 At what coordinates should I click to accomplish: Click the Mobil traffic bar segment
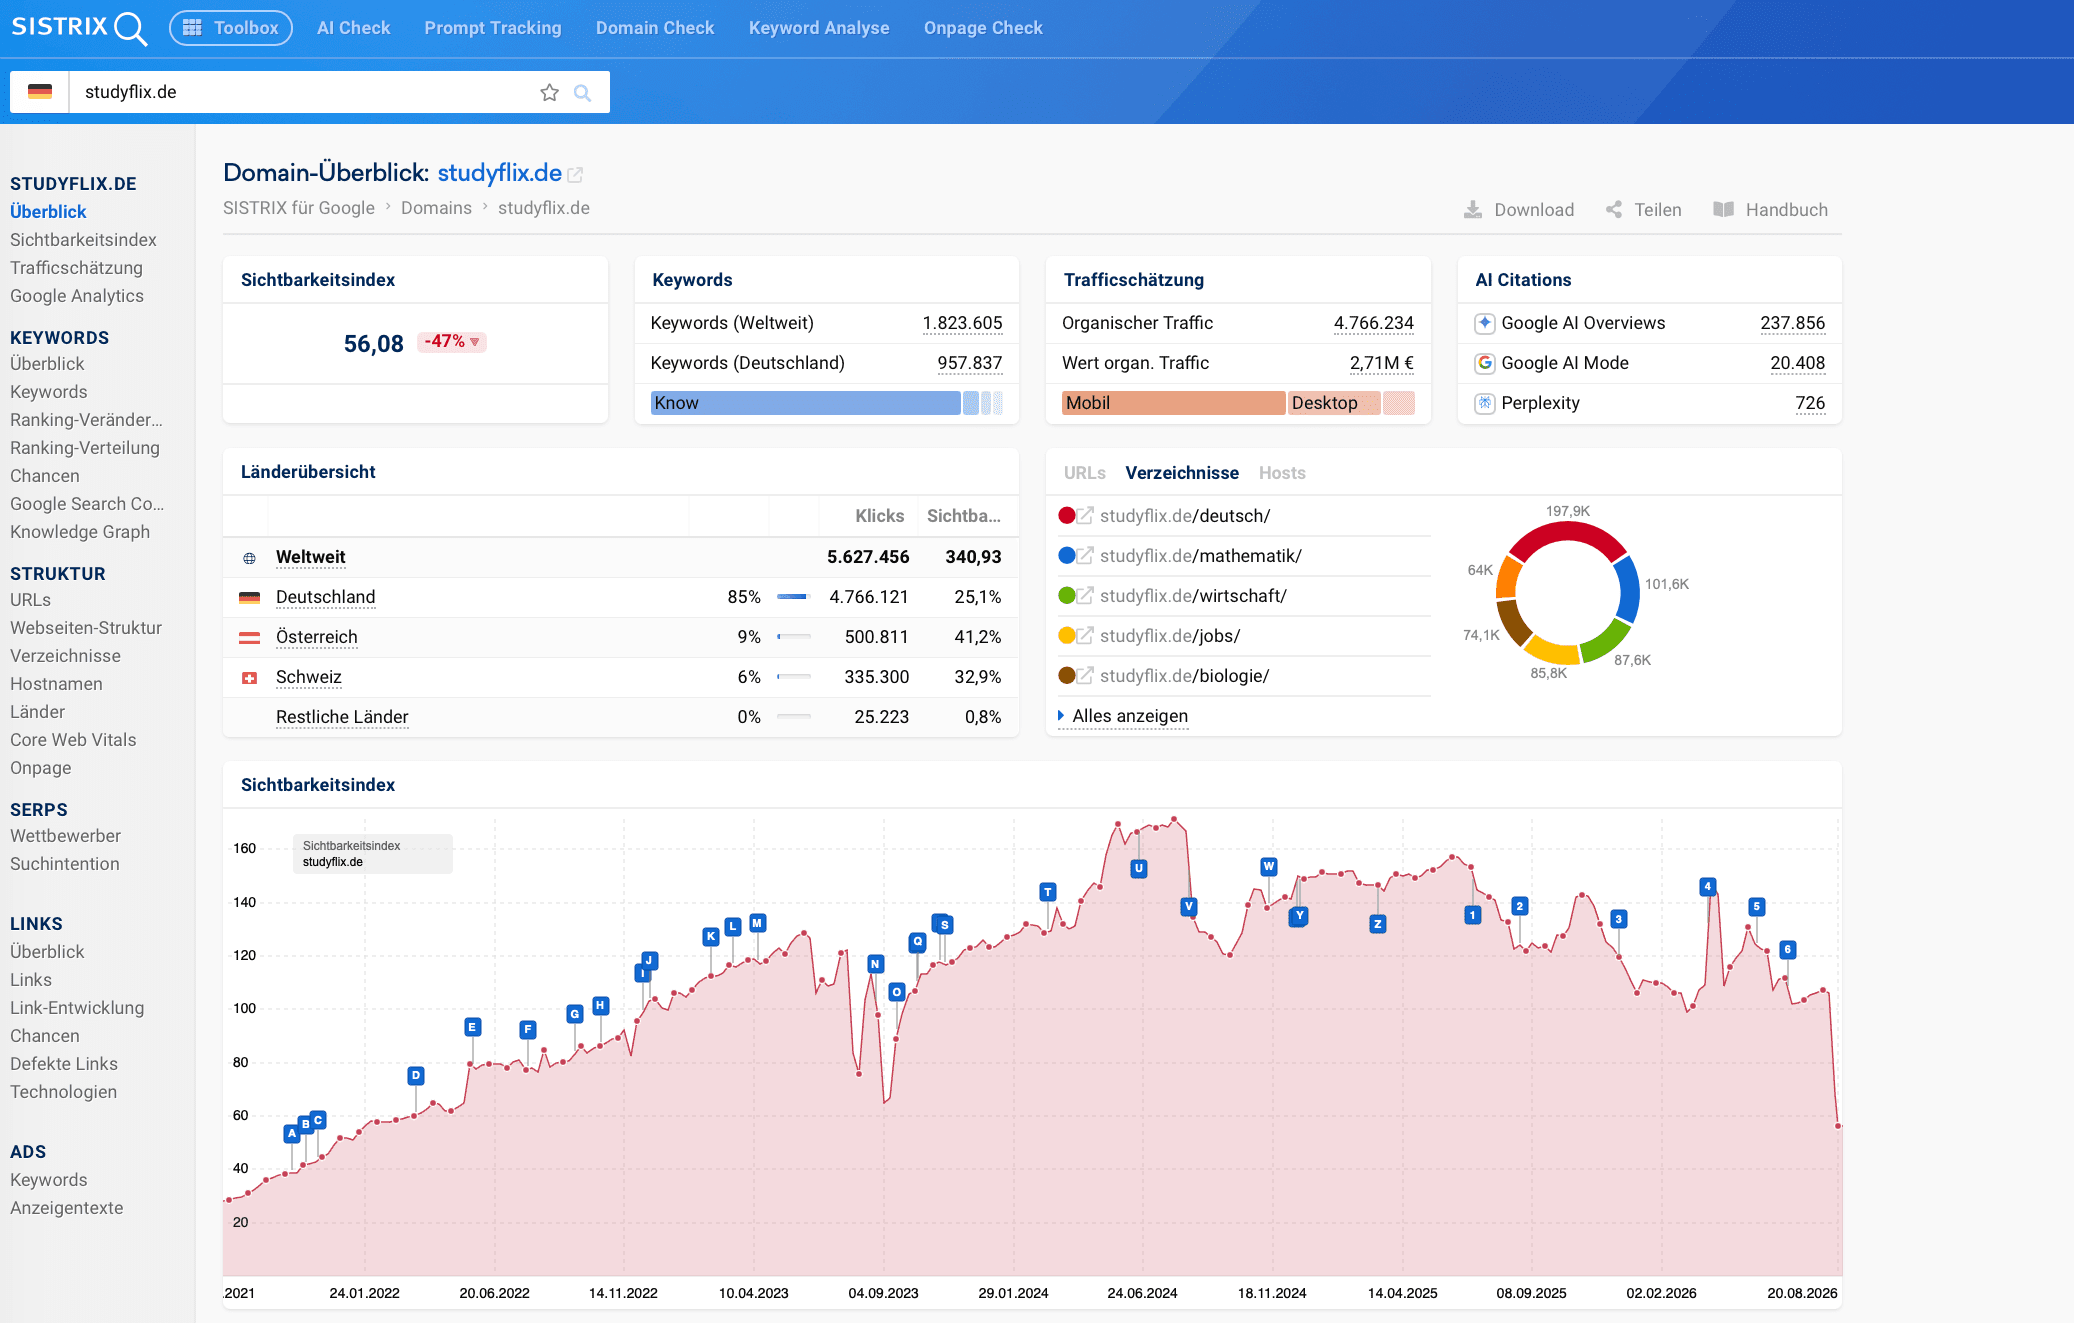tap(1174, 403)
